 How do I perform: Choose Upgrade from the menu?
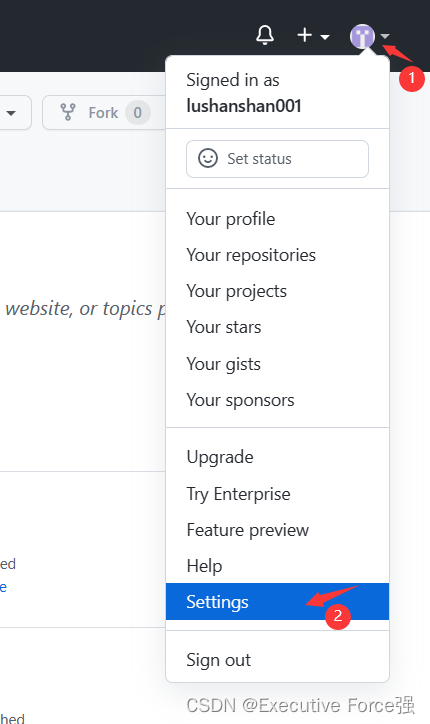point(277,457)
